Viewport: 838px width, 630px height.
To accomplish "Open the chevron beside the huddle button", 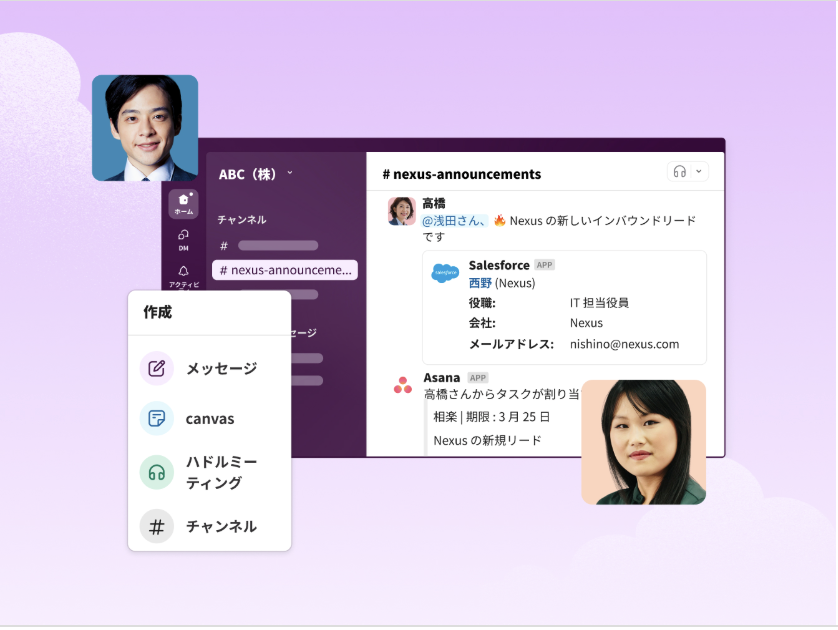I will coord(699,172).
